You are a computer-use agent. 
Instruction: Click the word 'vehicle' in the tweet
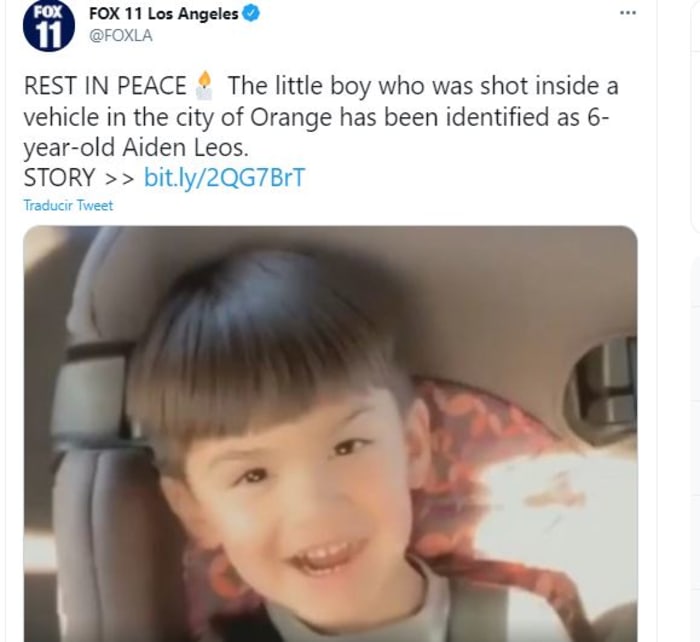[62, 117]
